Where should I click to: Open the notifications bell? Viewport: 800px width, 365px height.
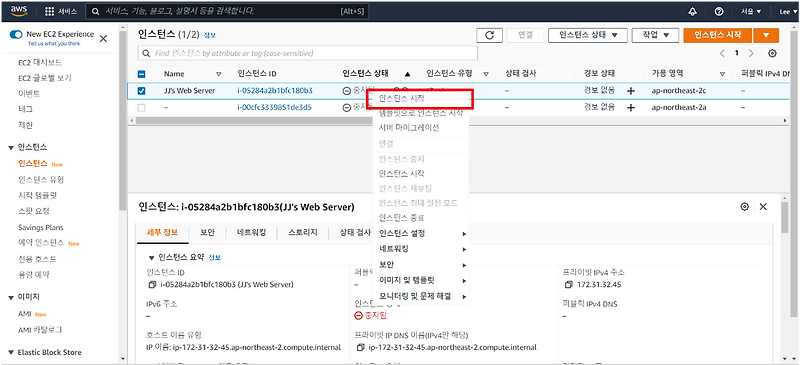pos(692,11)
